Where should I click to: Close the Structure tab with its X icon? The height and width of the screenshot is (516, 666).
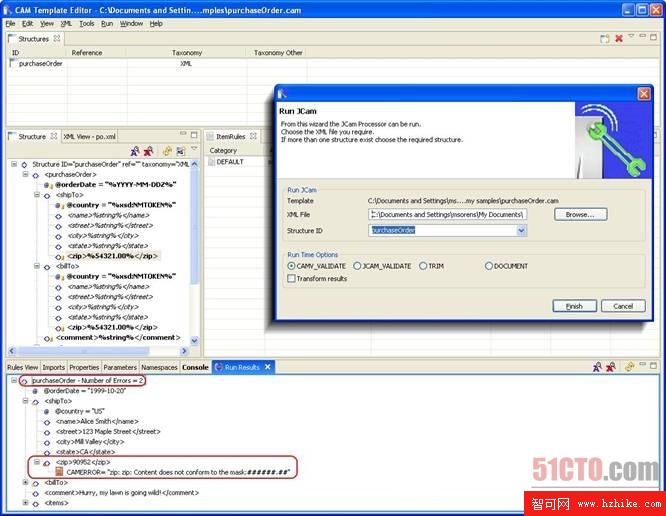click(x=55, y=137)
